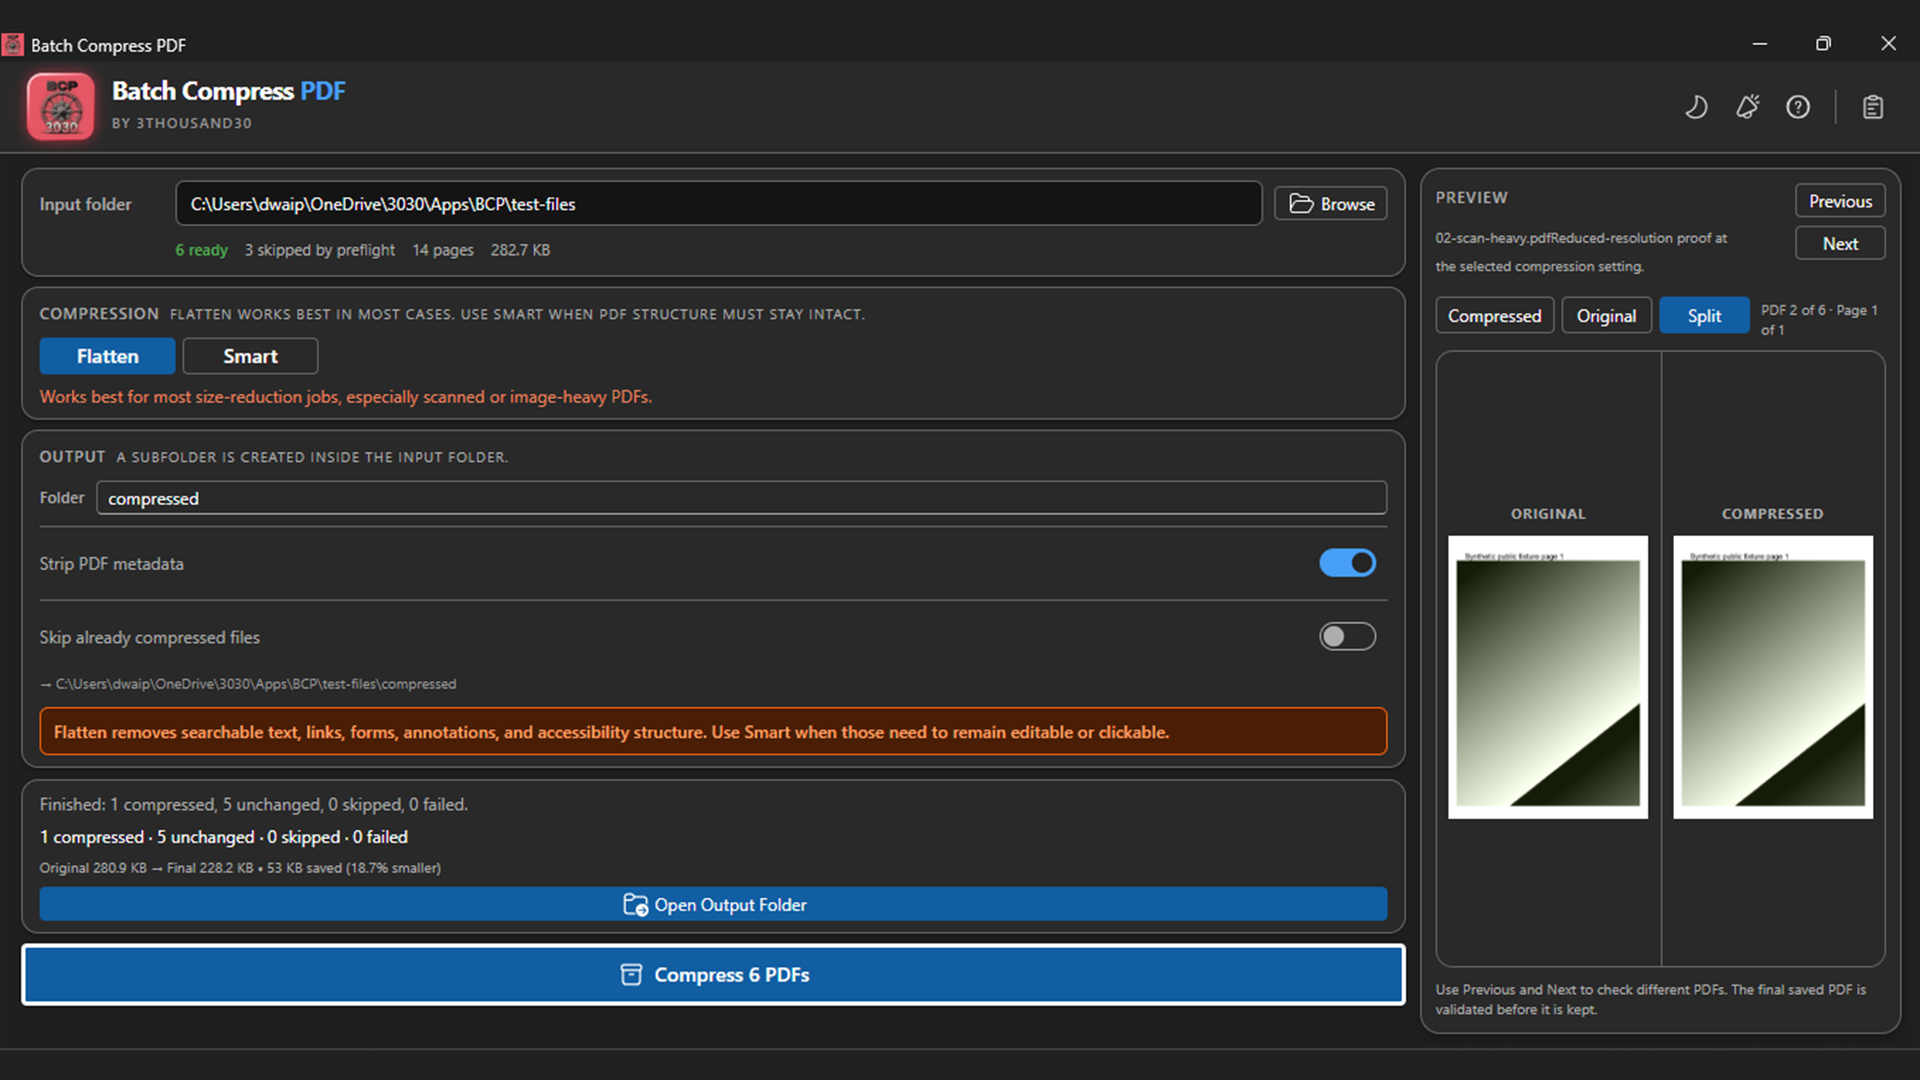Click the 02-scan-heavy.pdf preview caption
1920x1080 pixels.
[1582, 252]
